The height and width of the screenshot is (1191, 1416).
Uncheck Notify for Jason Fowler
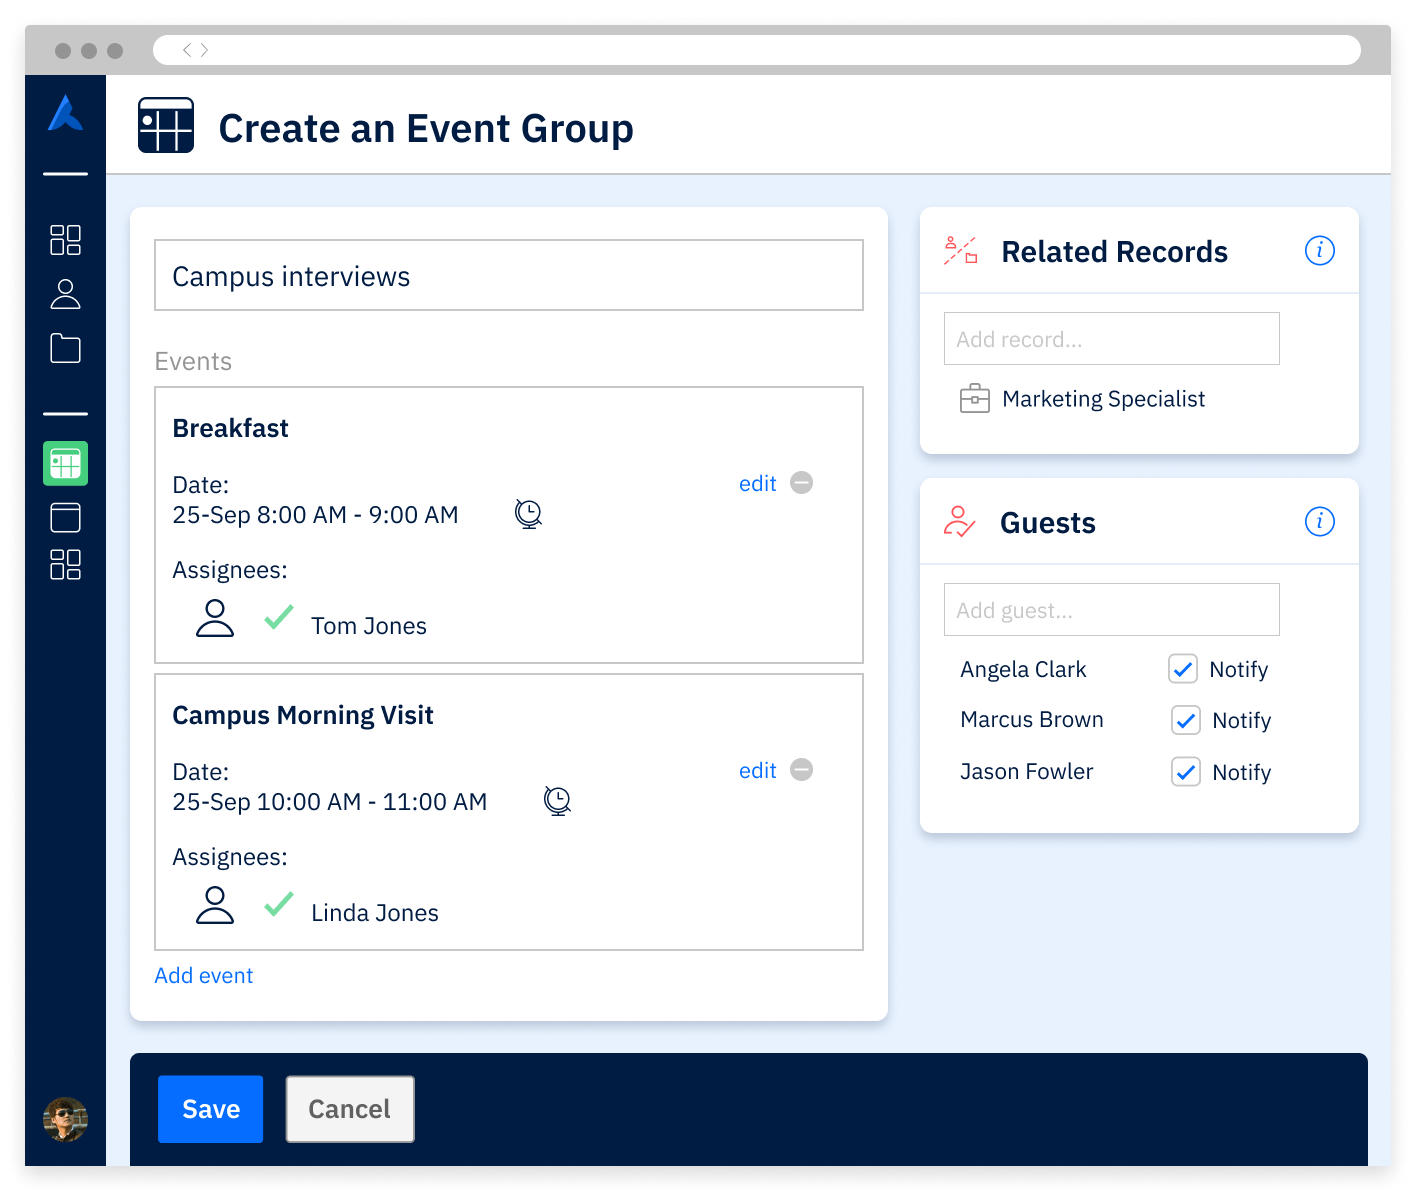[x=1185, y=771]
